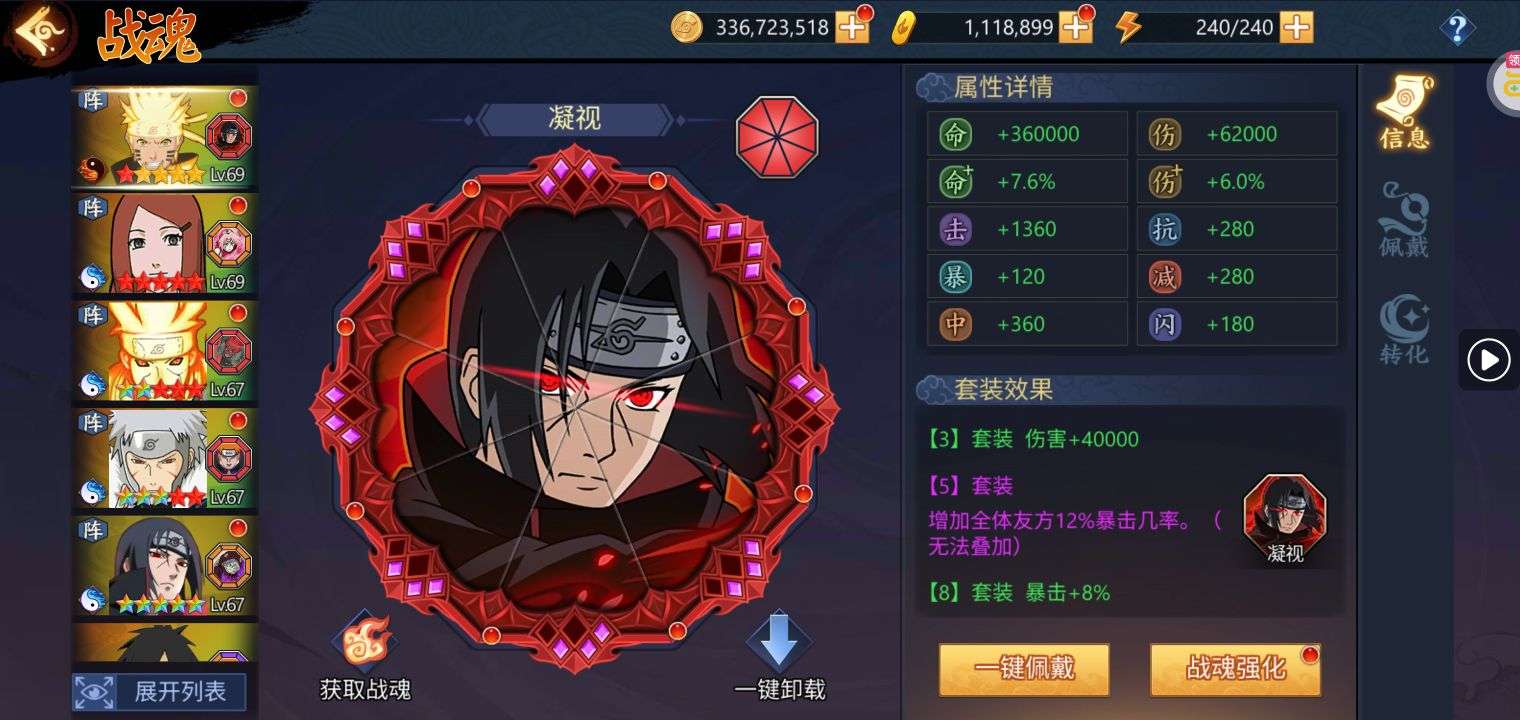Open the help question mark icon
1520x720 pixels.
pos(1457,27)
